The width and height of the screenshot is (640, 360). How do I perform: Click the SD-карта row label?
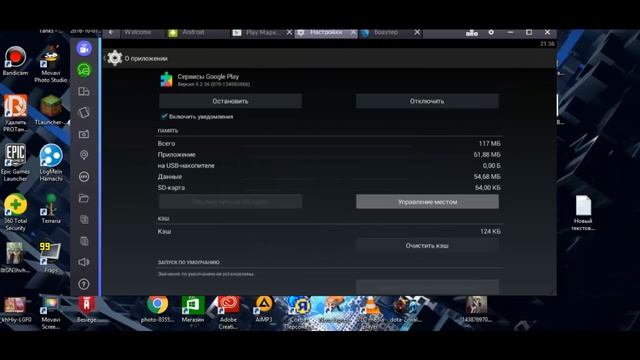[x=171, y=188]
